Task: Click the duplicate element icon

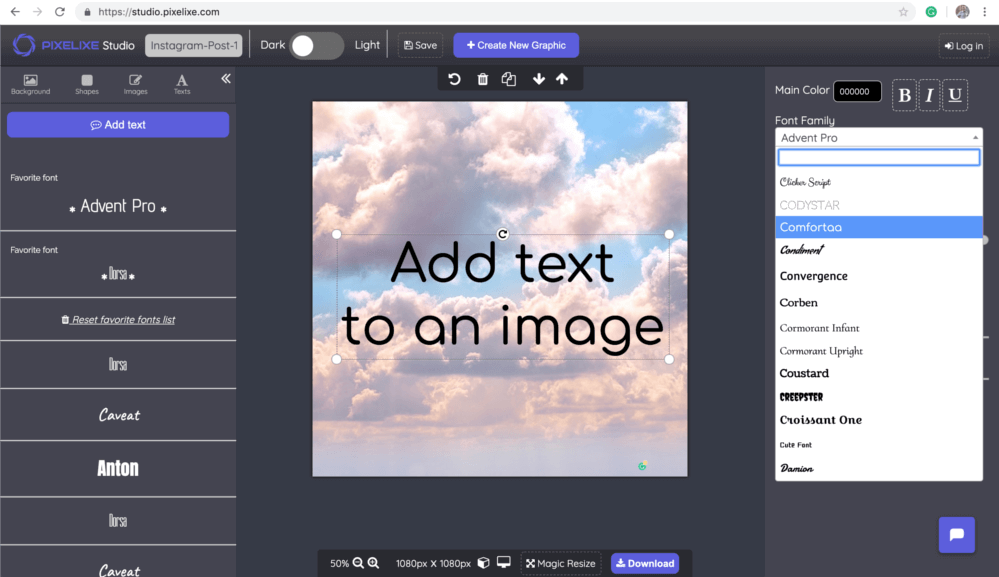Action: (x=509, y=79)
